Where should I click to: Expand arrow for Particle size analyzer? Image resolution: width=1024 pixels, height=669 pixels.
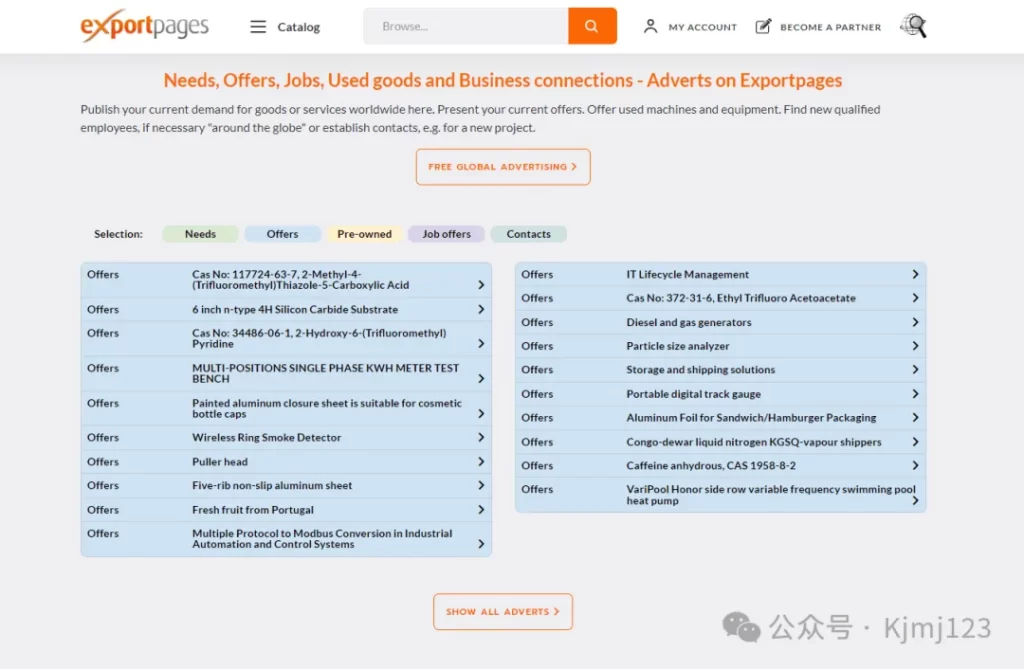[x=915, y=346]
